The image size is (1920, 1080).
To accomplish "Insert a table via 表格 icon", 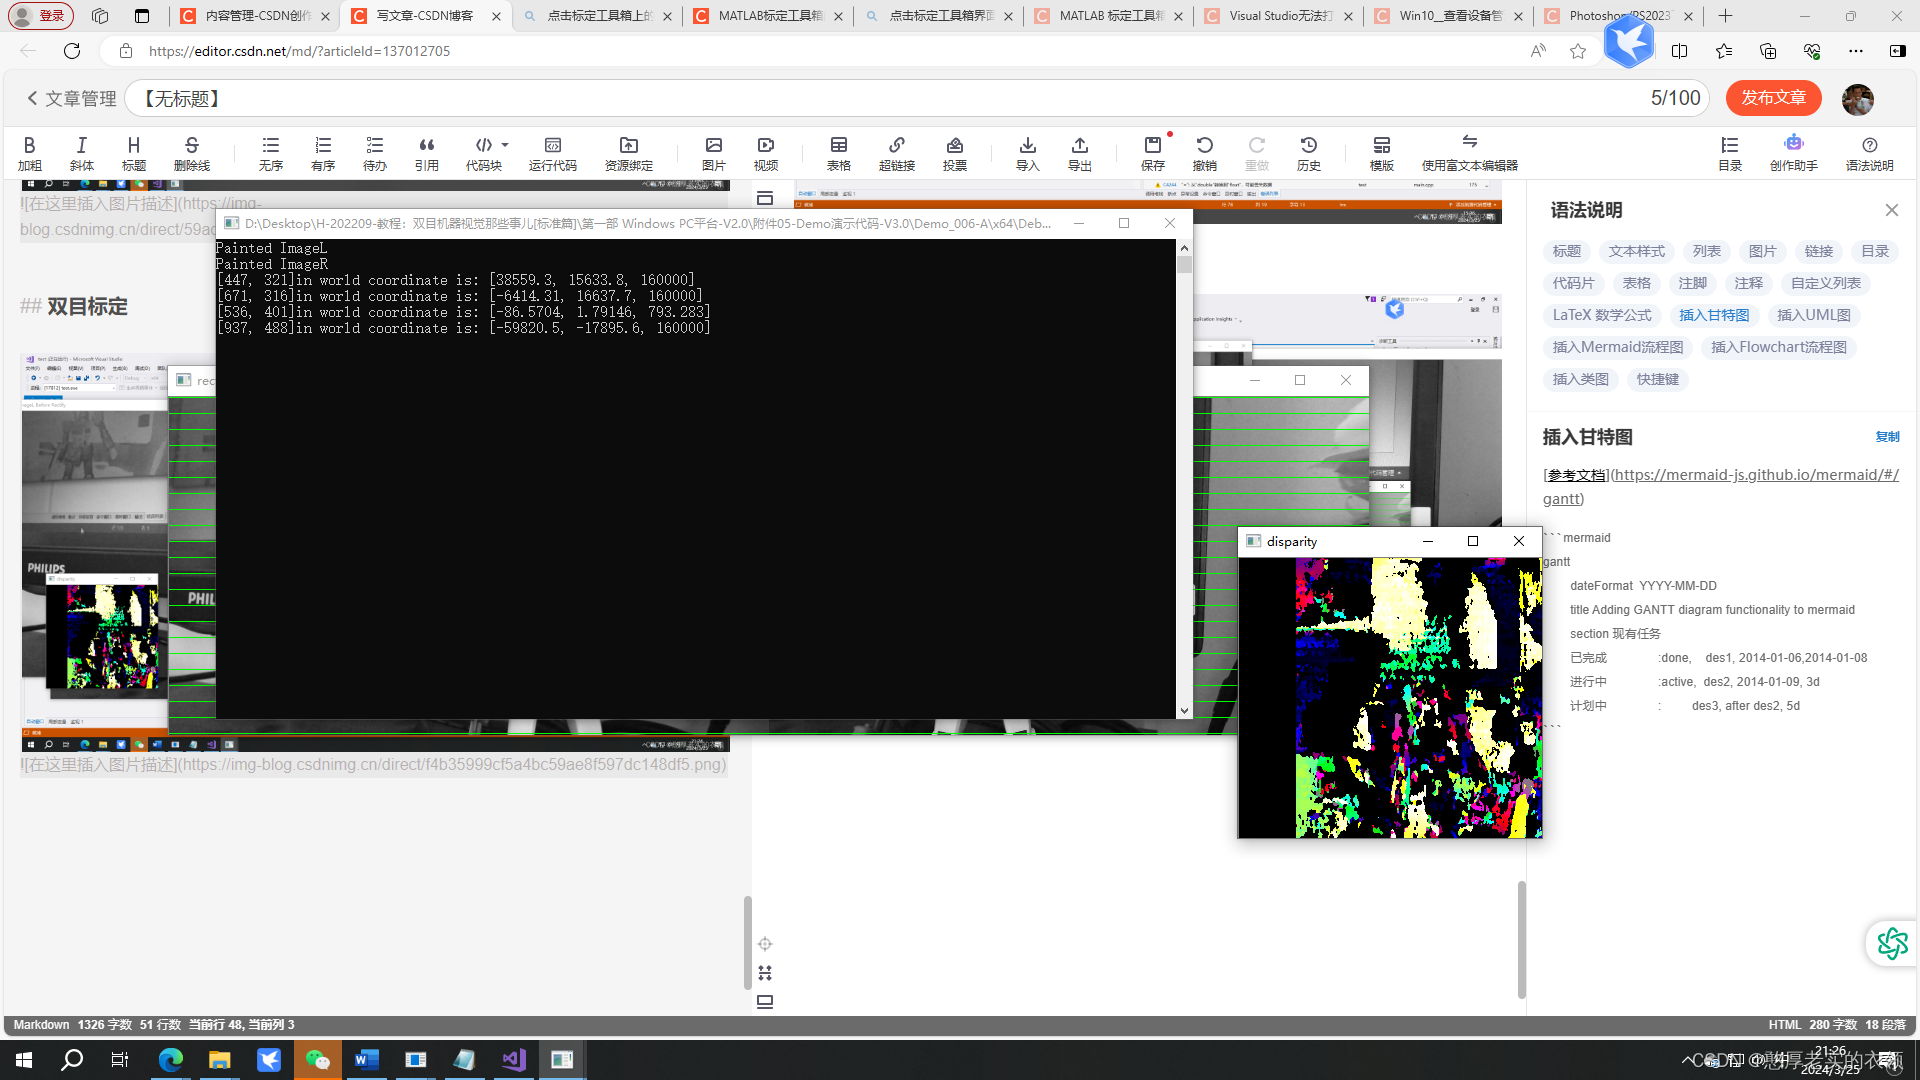I will point(838,152).
